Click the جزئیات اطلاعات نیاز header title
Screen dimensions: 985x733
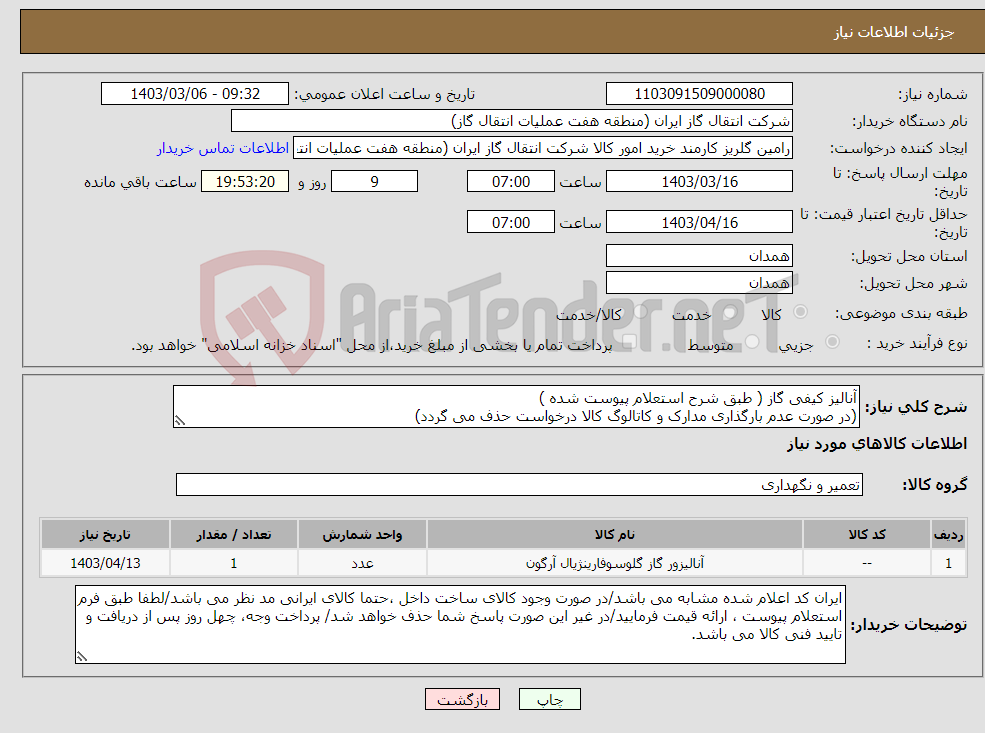point(894,32)
